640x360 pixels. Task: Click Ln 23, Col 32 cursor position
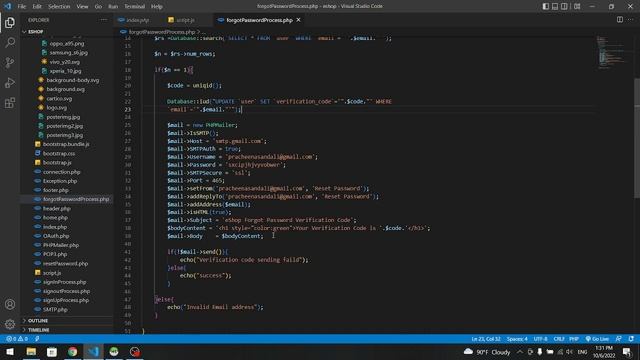click(x=486, y=339)
